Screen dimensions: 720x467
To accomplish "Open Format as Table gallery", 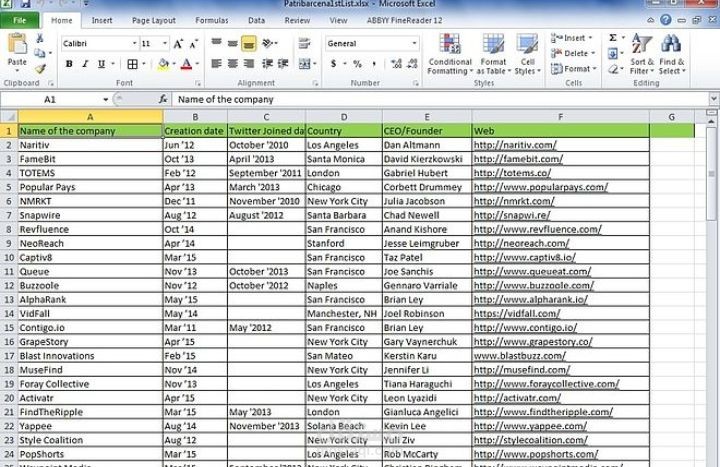I will coord(494,54).
